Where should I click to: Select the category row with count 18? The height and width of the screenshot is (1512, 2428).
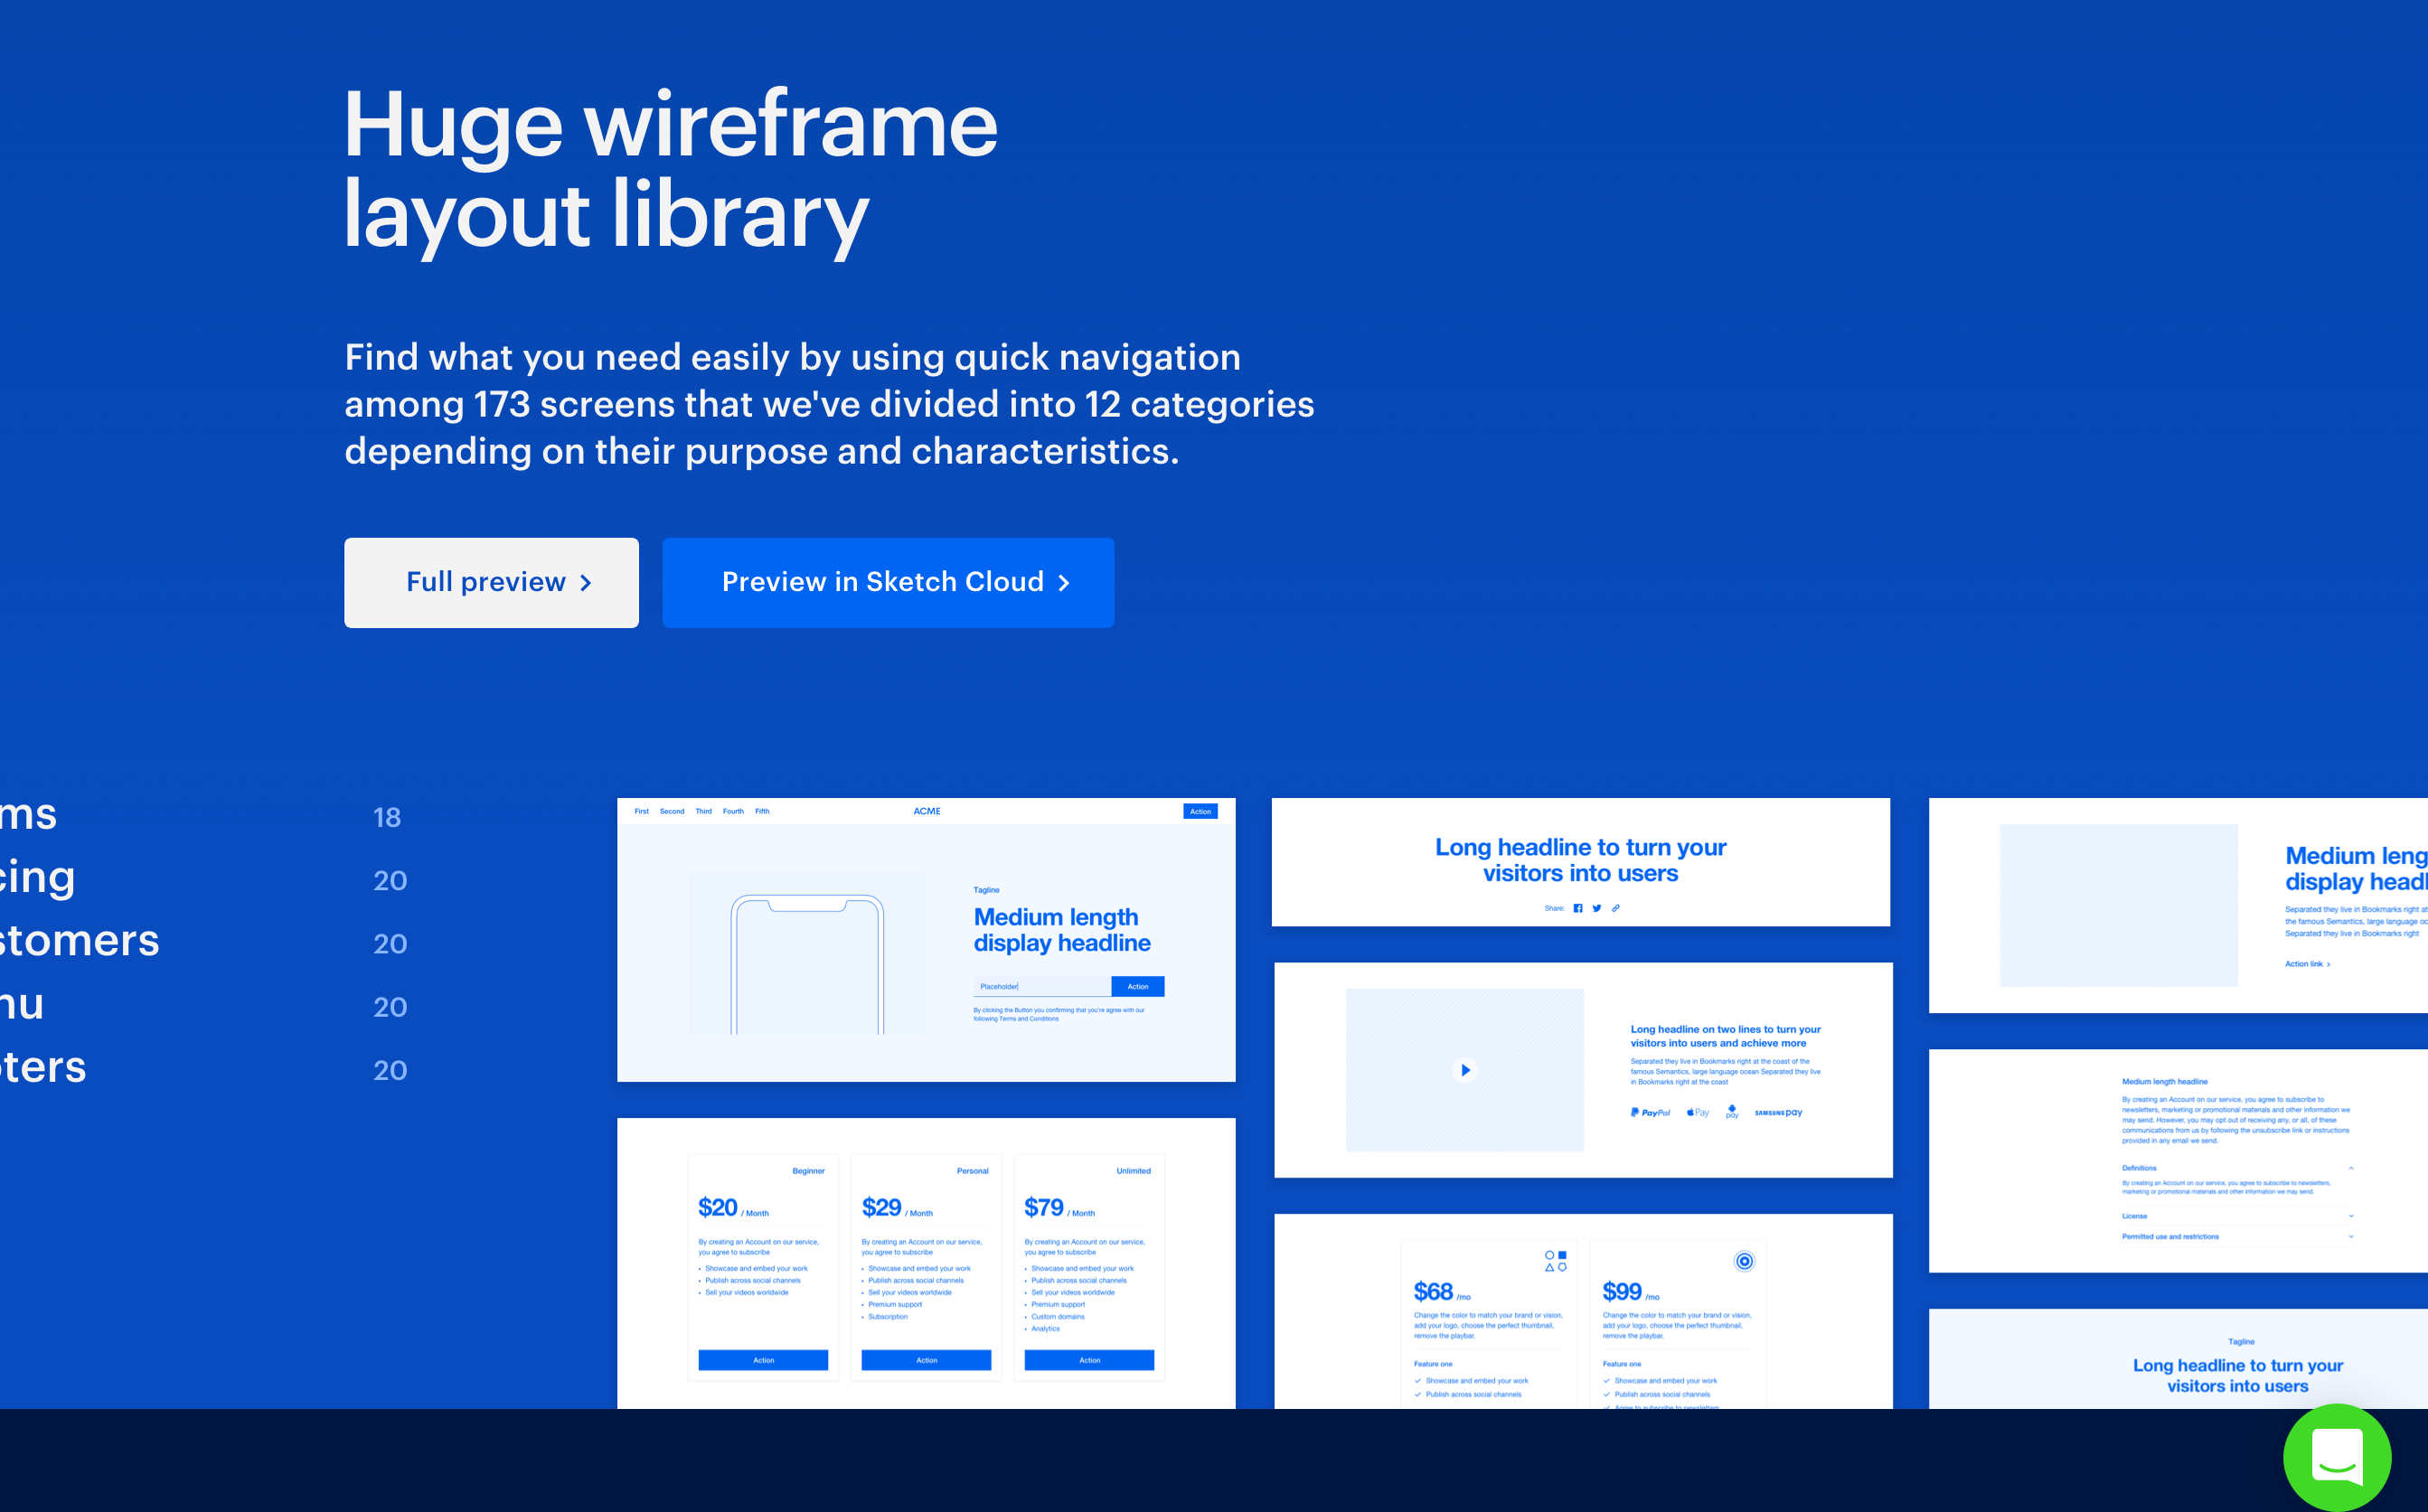point(205,816)
